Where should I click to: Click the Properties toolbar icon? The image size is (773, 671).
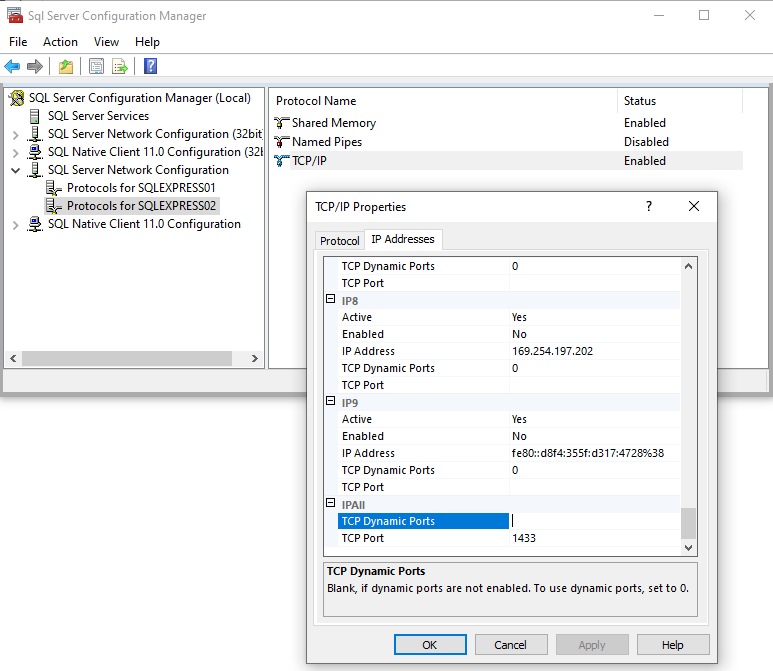96,67
